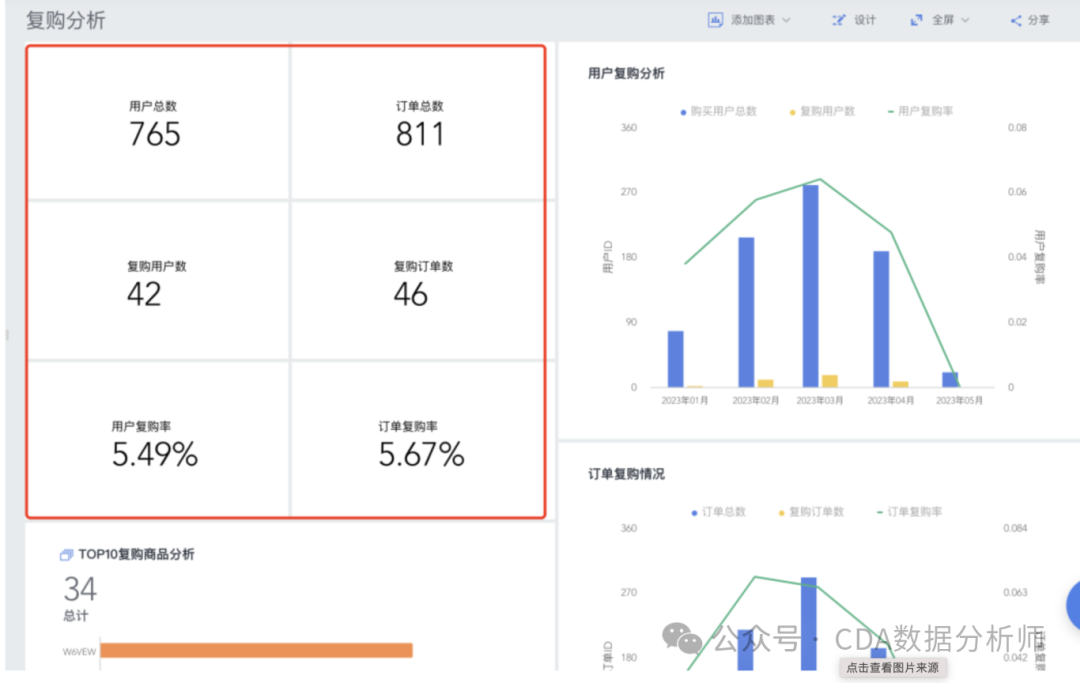Click the 2023年04月 blue bar
This screenshot has width=1080, height=683.
(881, 319)
